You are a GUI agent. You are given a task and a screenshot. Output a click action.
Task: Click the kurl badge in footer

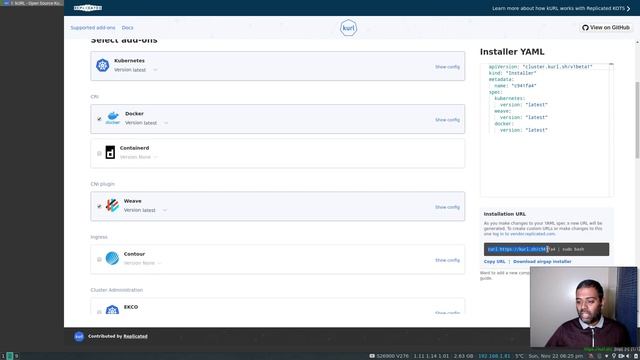pyautogui.click(x=79, y=336)
